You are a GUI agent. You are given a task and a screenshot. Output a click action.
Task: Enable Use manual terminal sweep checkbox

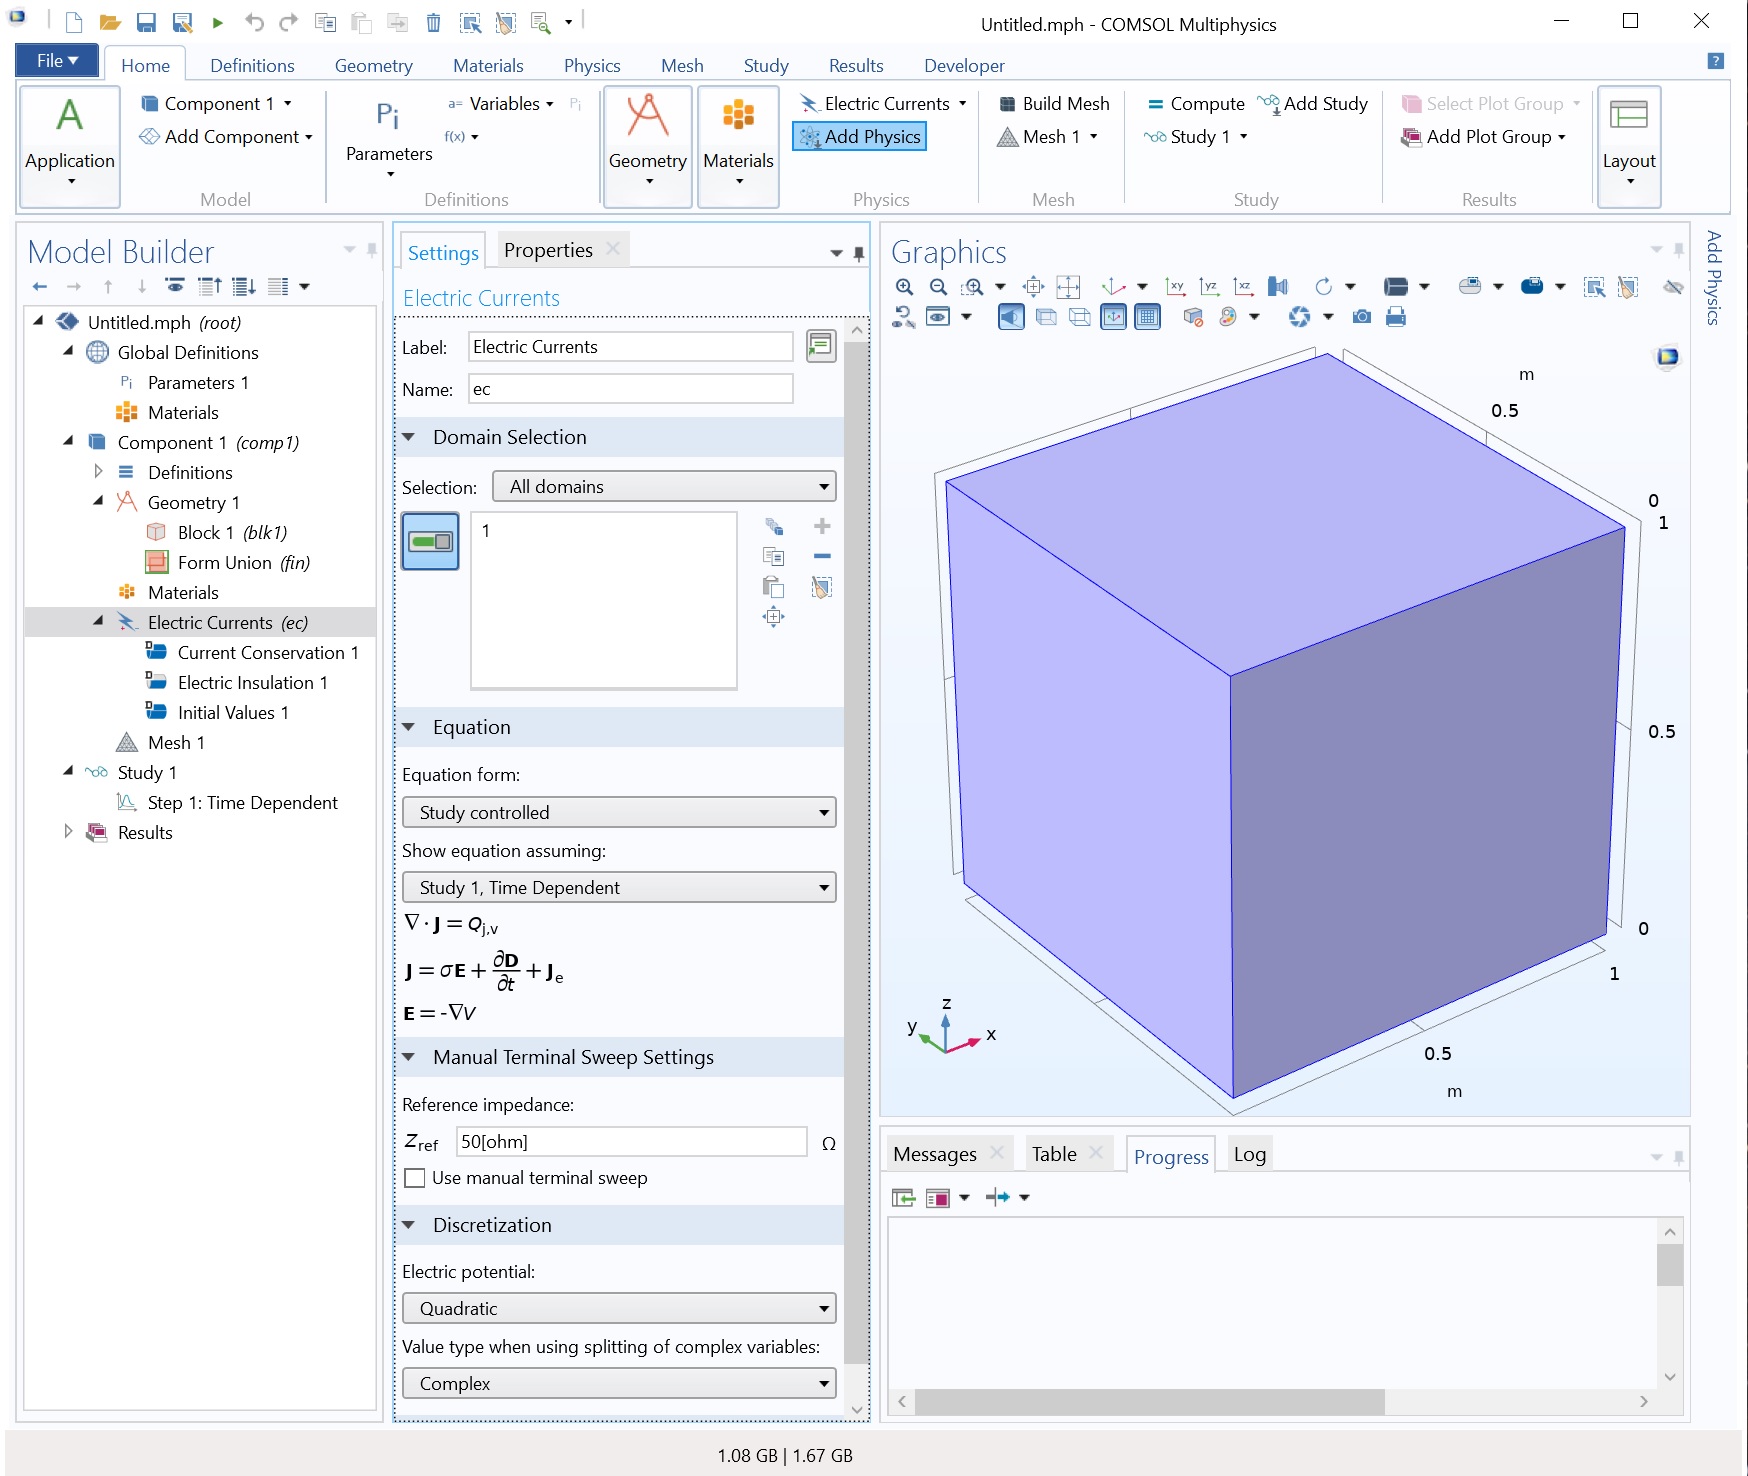click(x=415, y=1178)
